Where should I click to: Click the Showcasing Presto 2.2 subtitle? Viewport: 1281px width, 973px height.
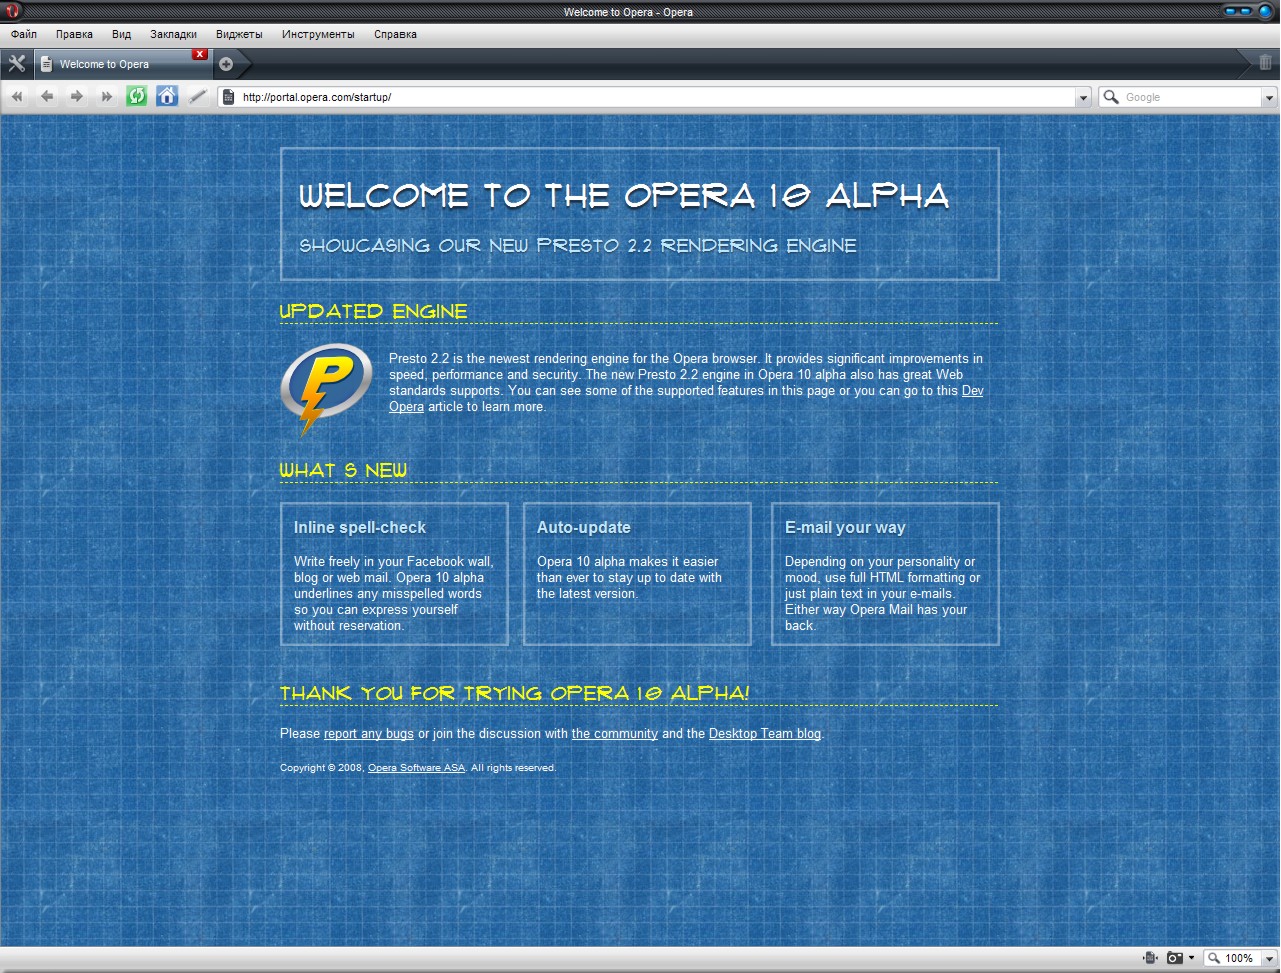pos(578,245)
